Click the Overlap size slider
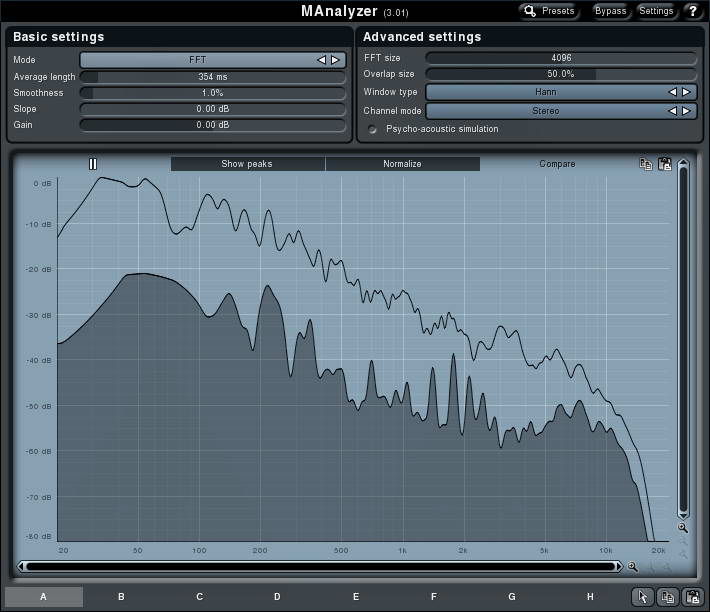 point(561,74)
